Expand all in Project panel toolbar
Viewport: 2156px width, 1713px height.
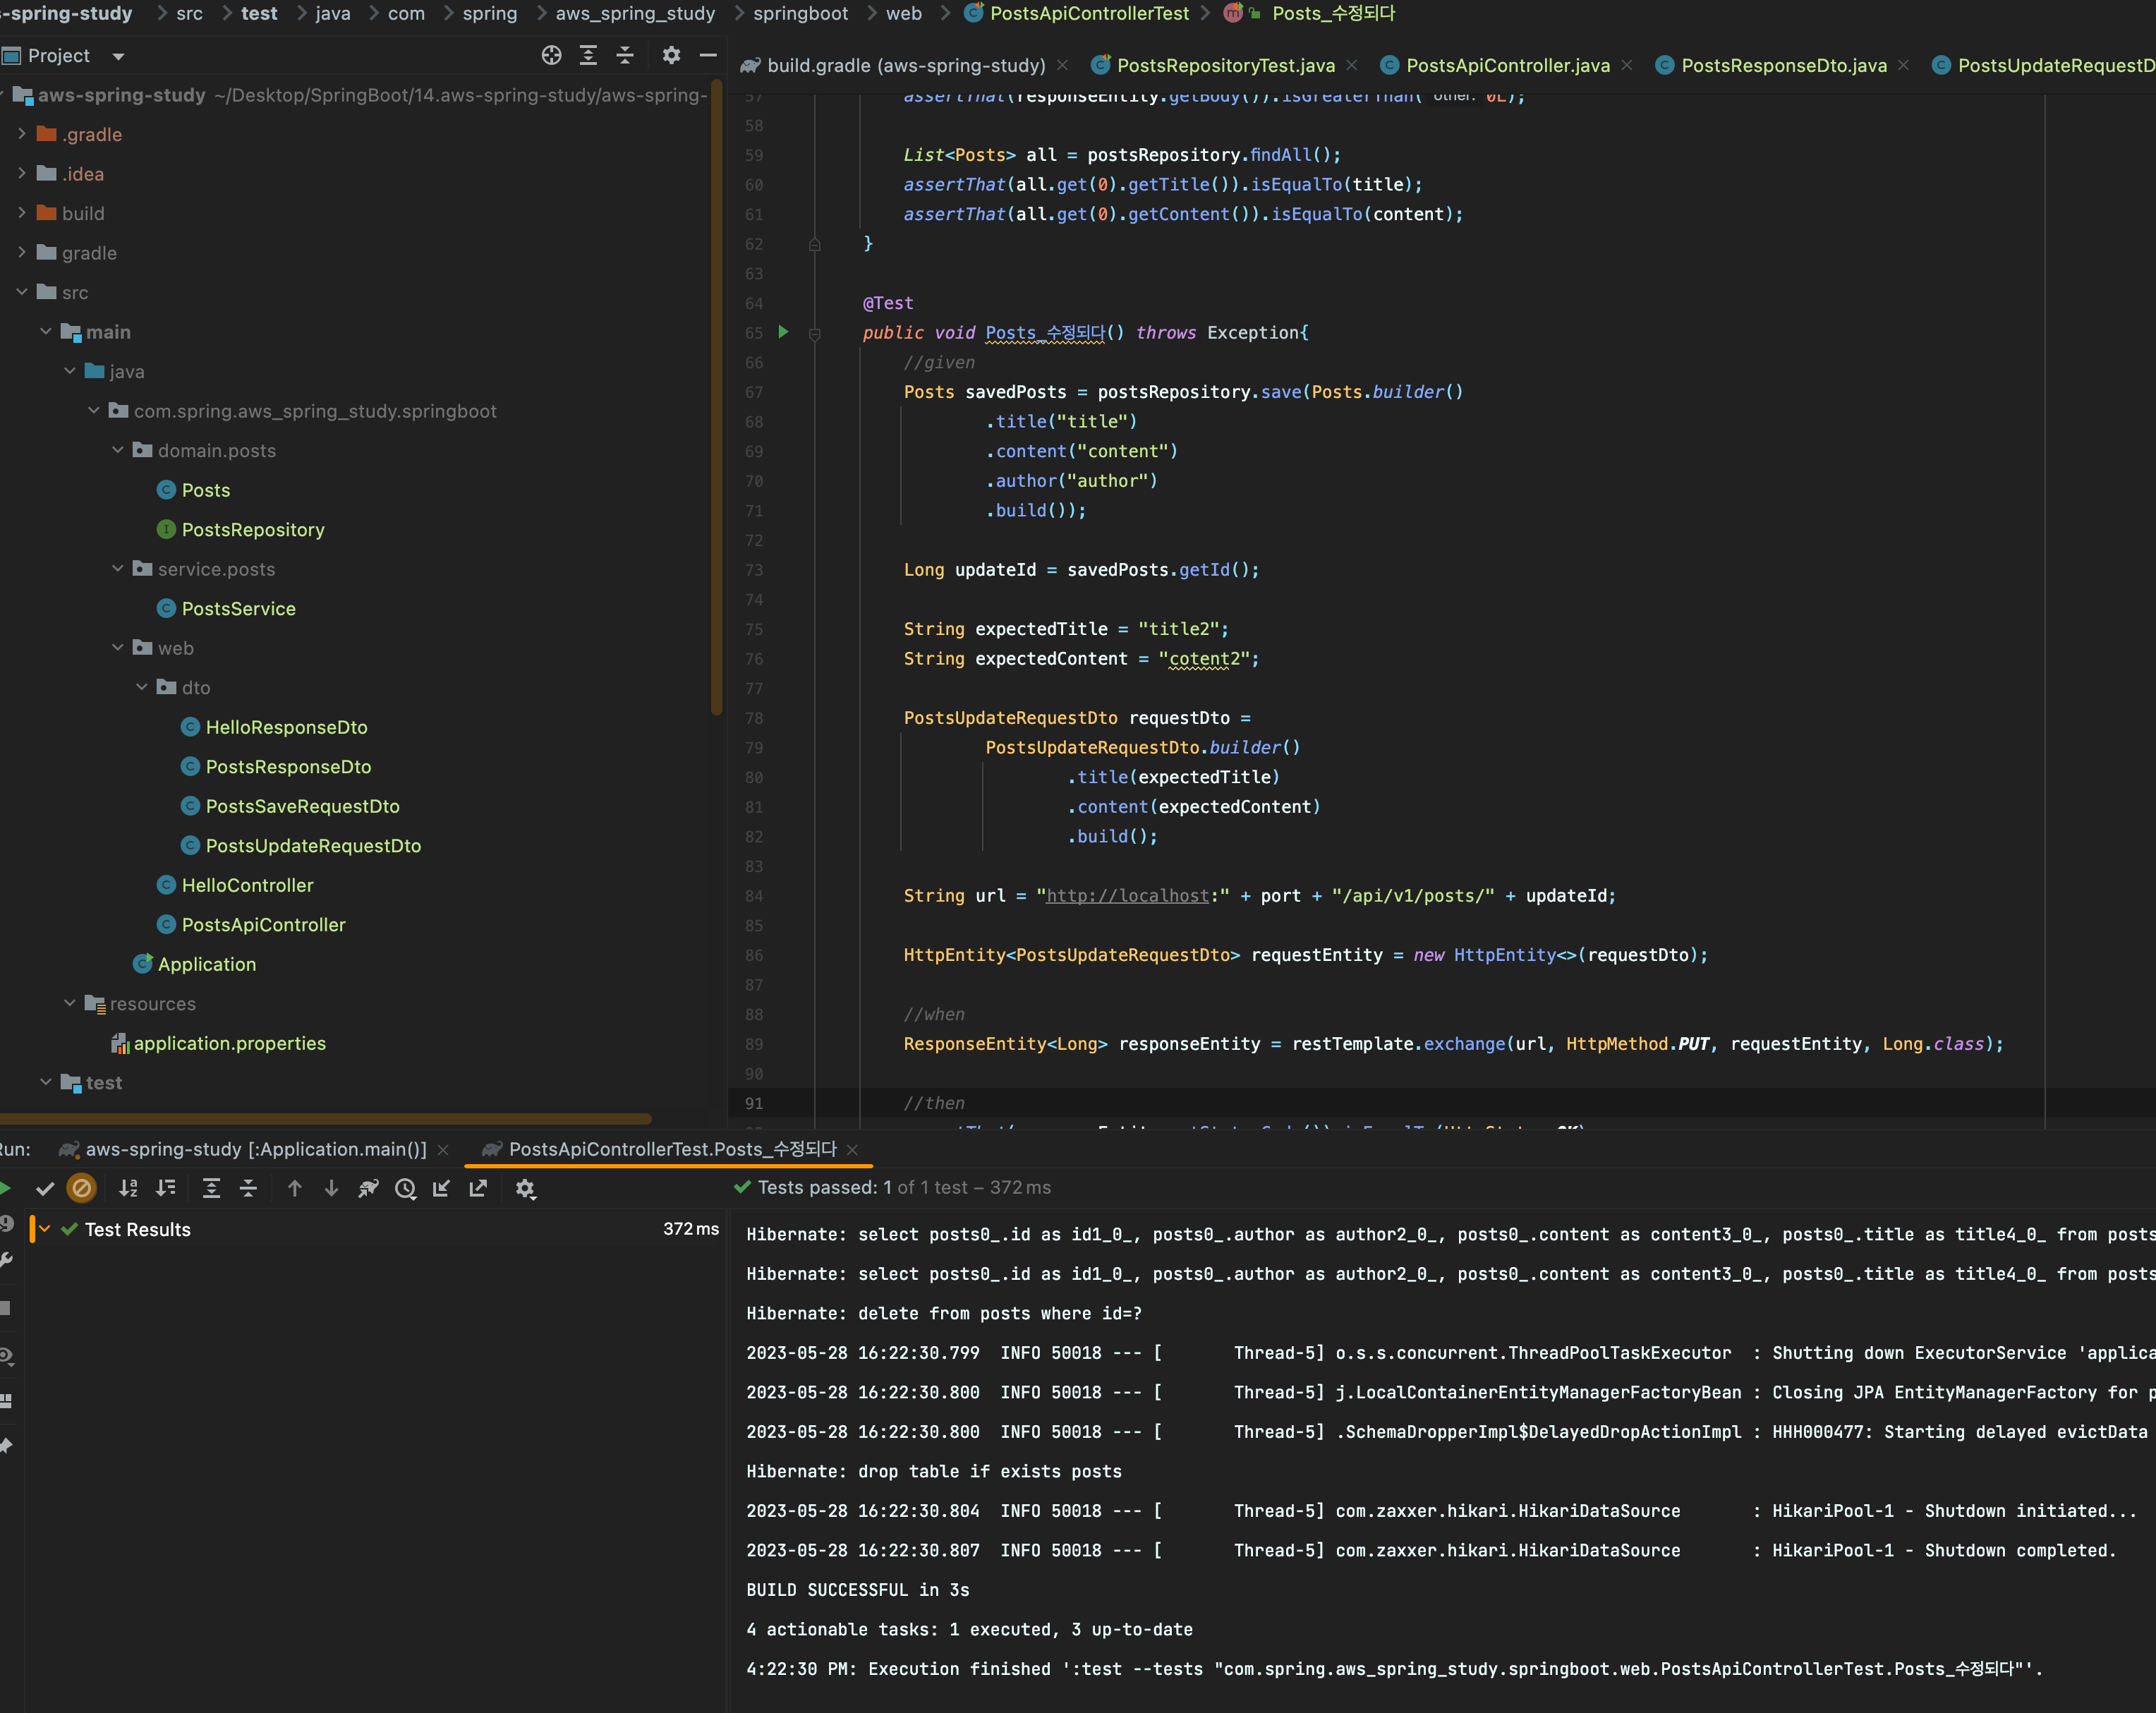(588, 56)
